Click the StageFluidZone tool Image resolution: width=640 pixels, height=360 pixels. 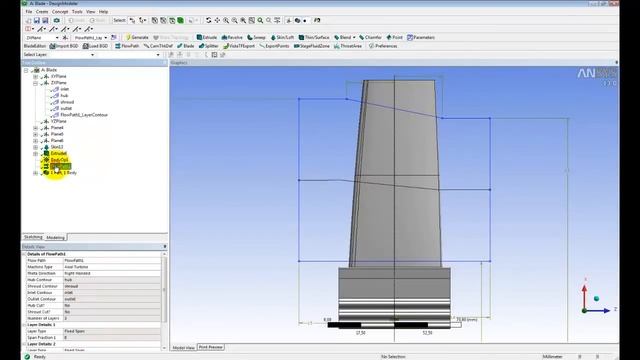pyautogui.click(x=312, y=46)
